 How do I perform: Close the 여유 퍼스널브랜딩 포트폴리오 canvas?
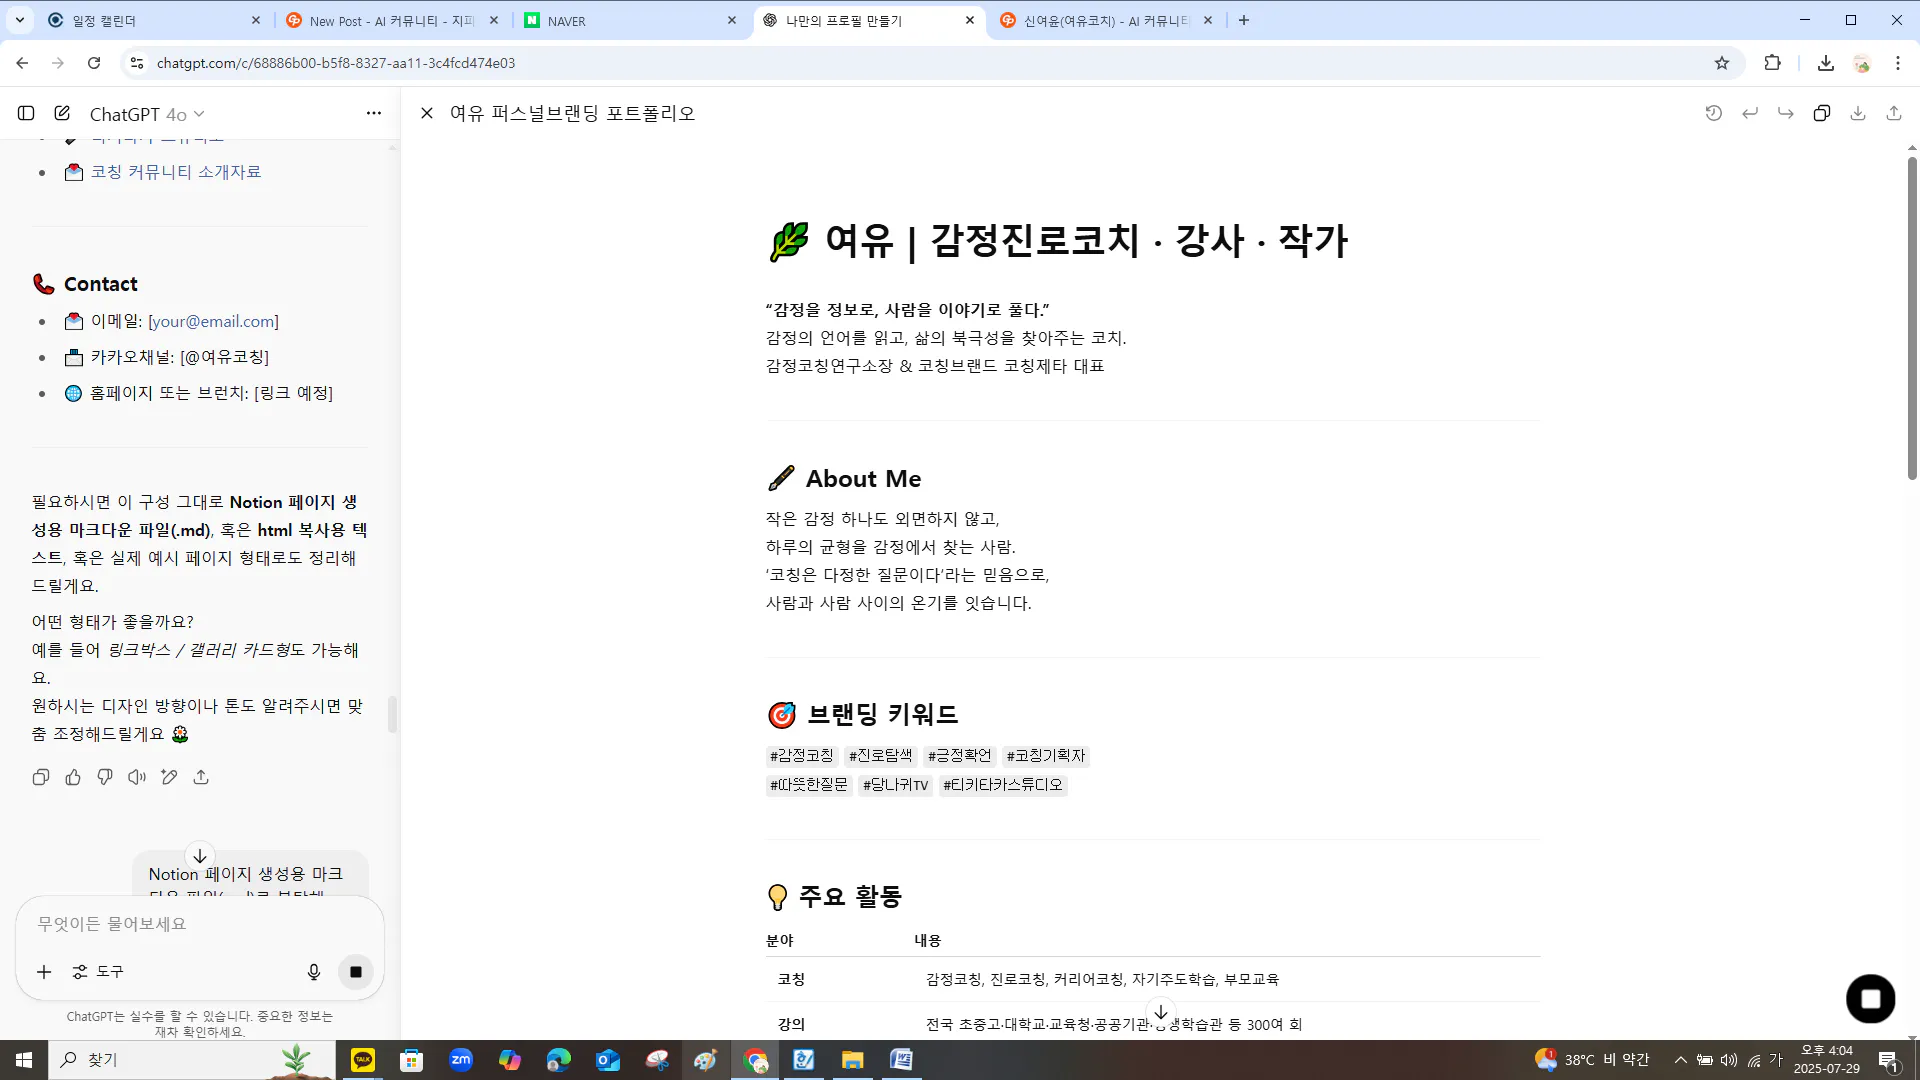coord(426,113)
